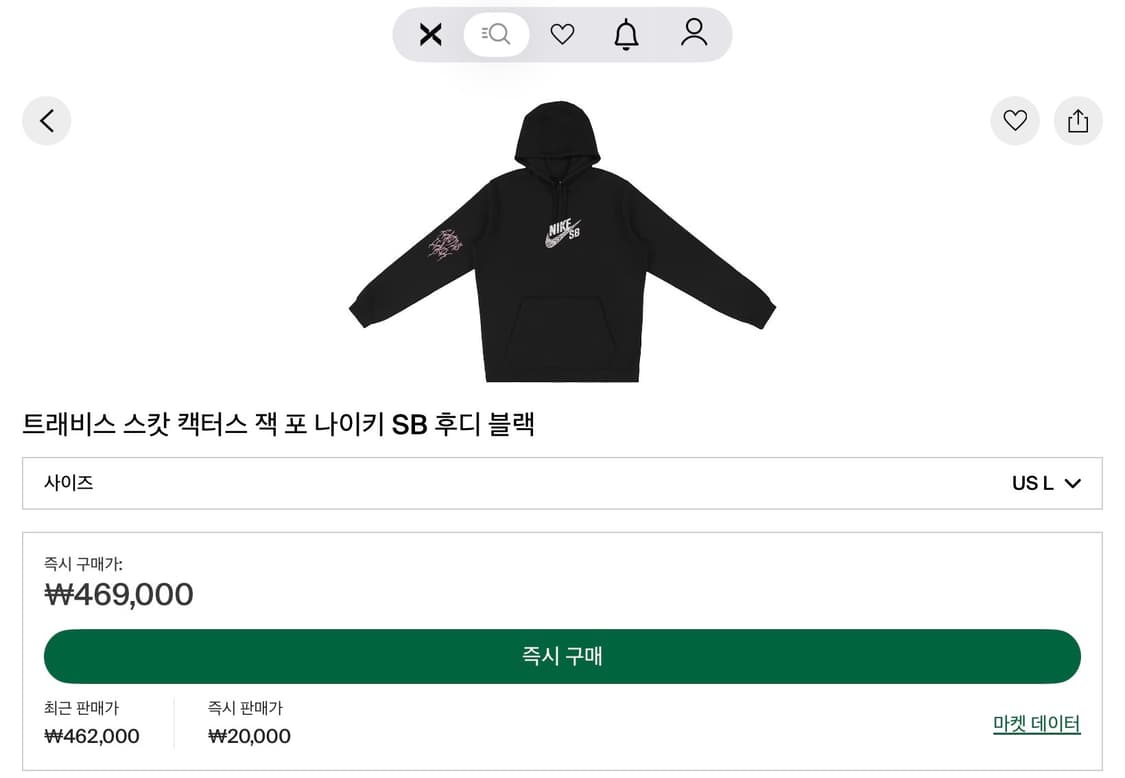This screenshot has width=1125, height=778.
Task: View saved items via the heart icon
Action: click(x=562, y=33)
